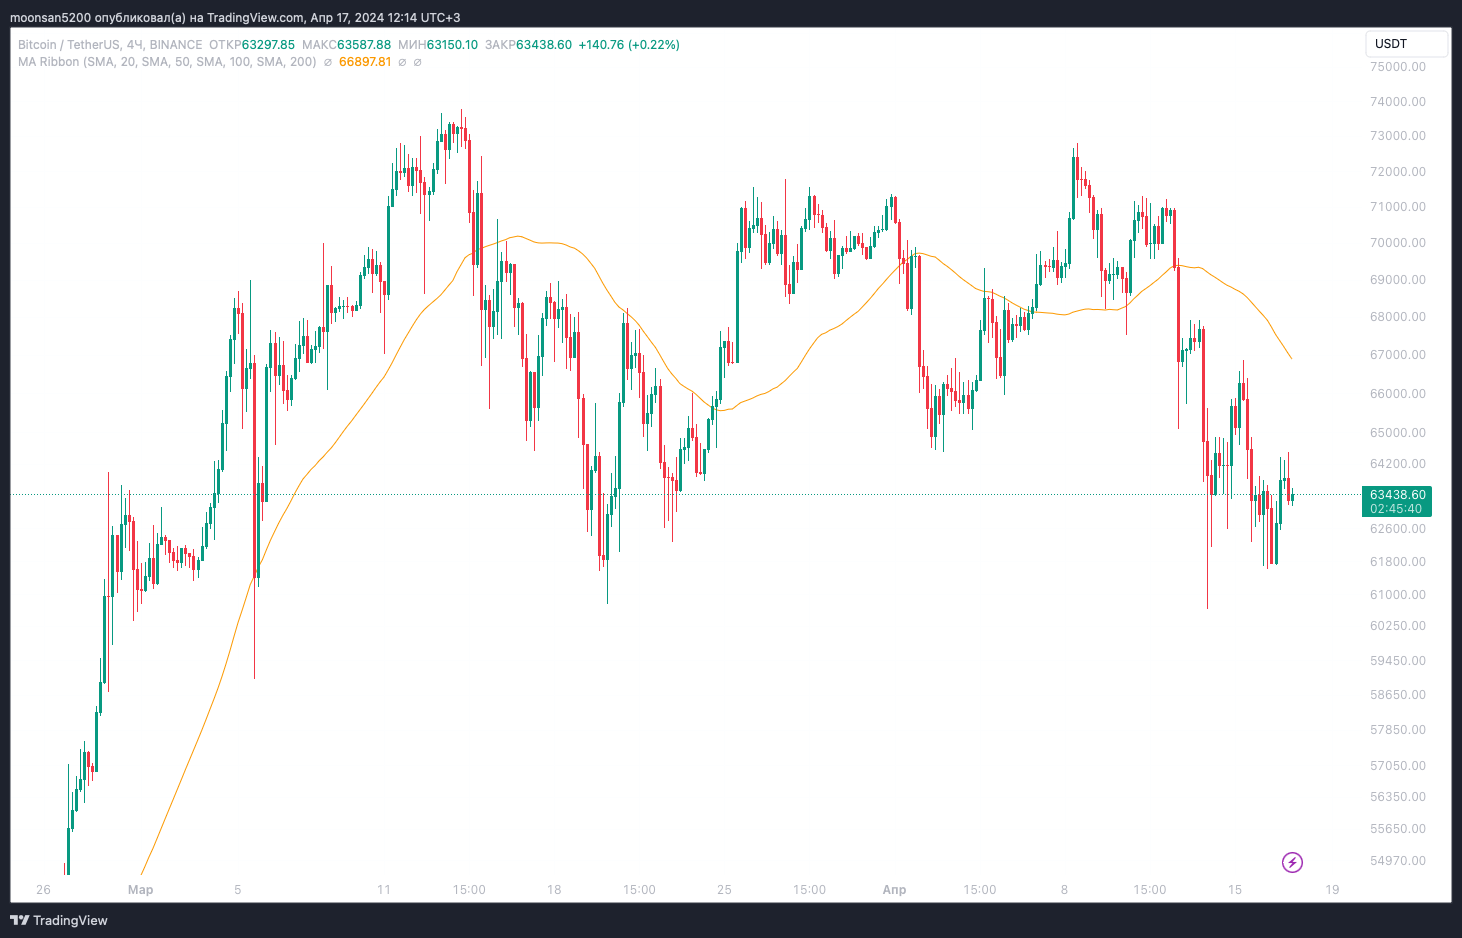The height and width of the screenshot is (938, 1462).
Task: Click the Мар month label on time axis
Action: (141, 890)
